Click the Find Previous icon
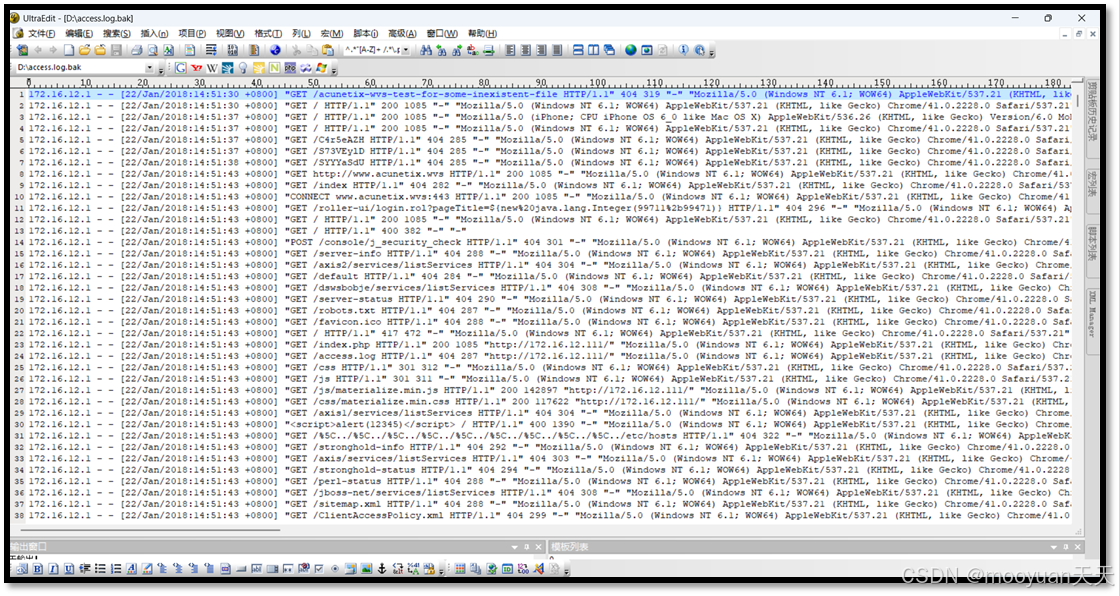The height and width of the screenshot is (596, 1119). pos(442,50)
